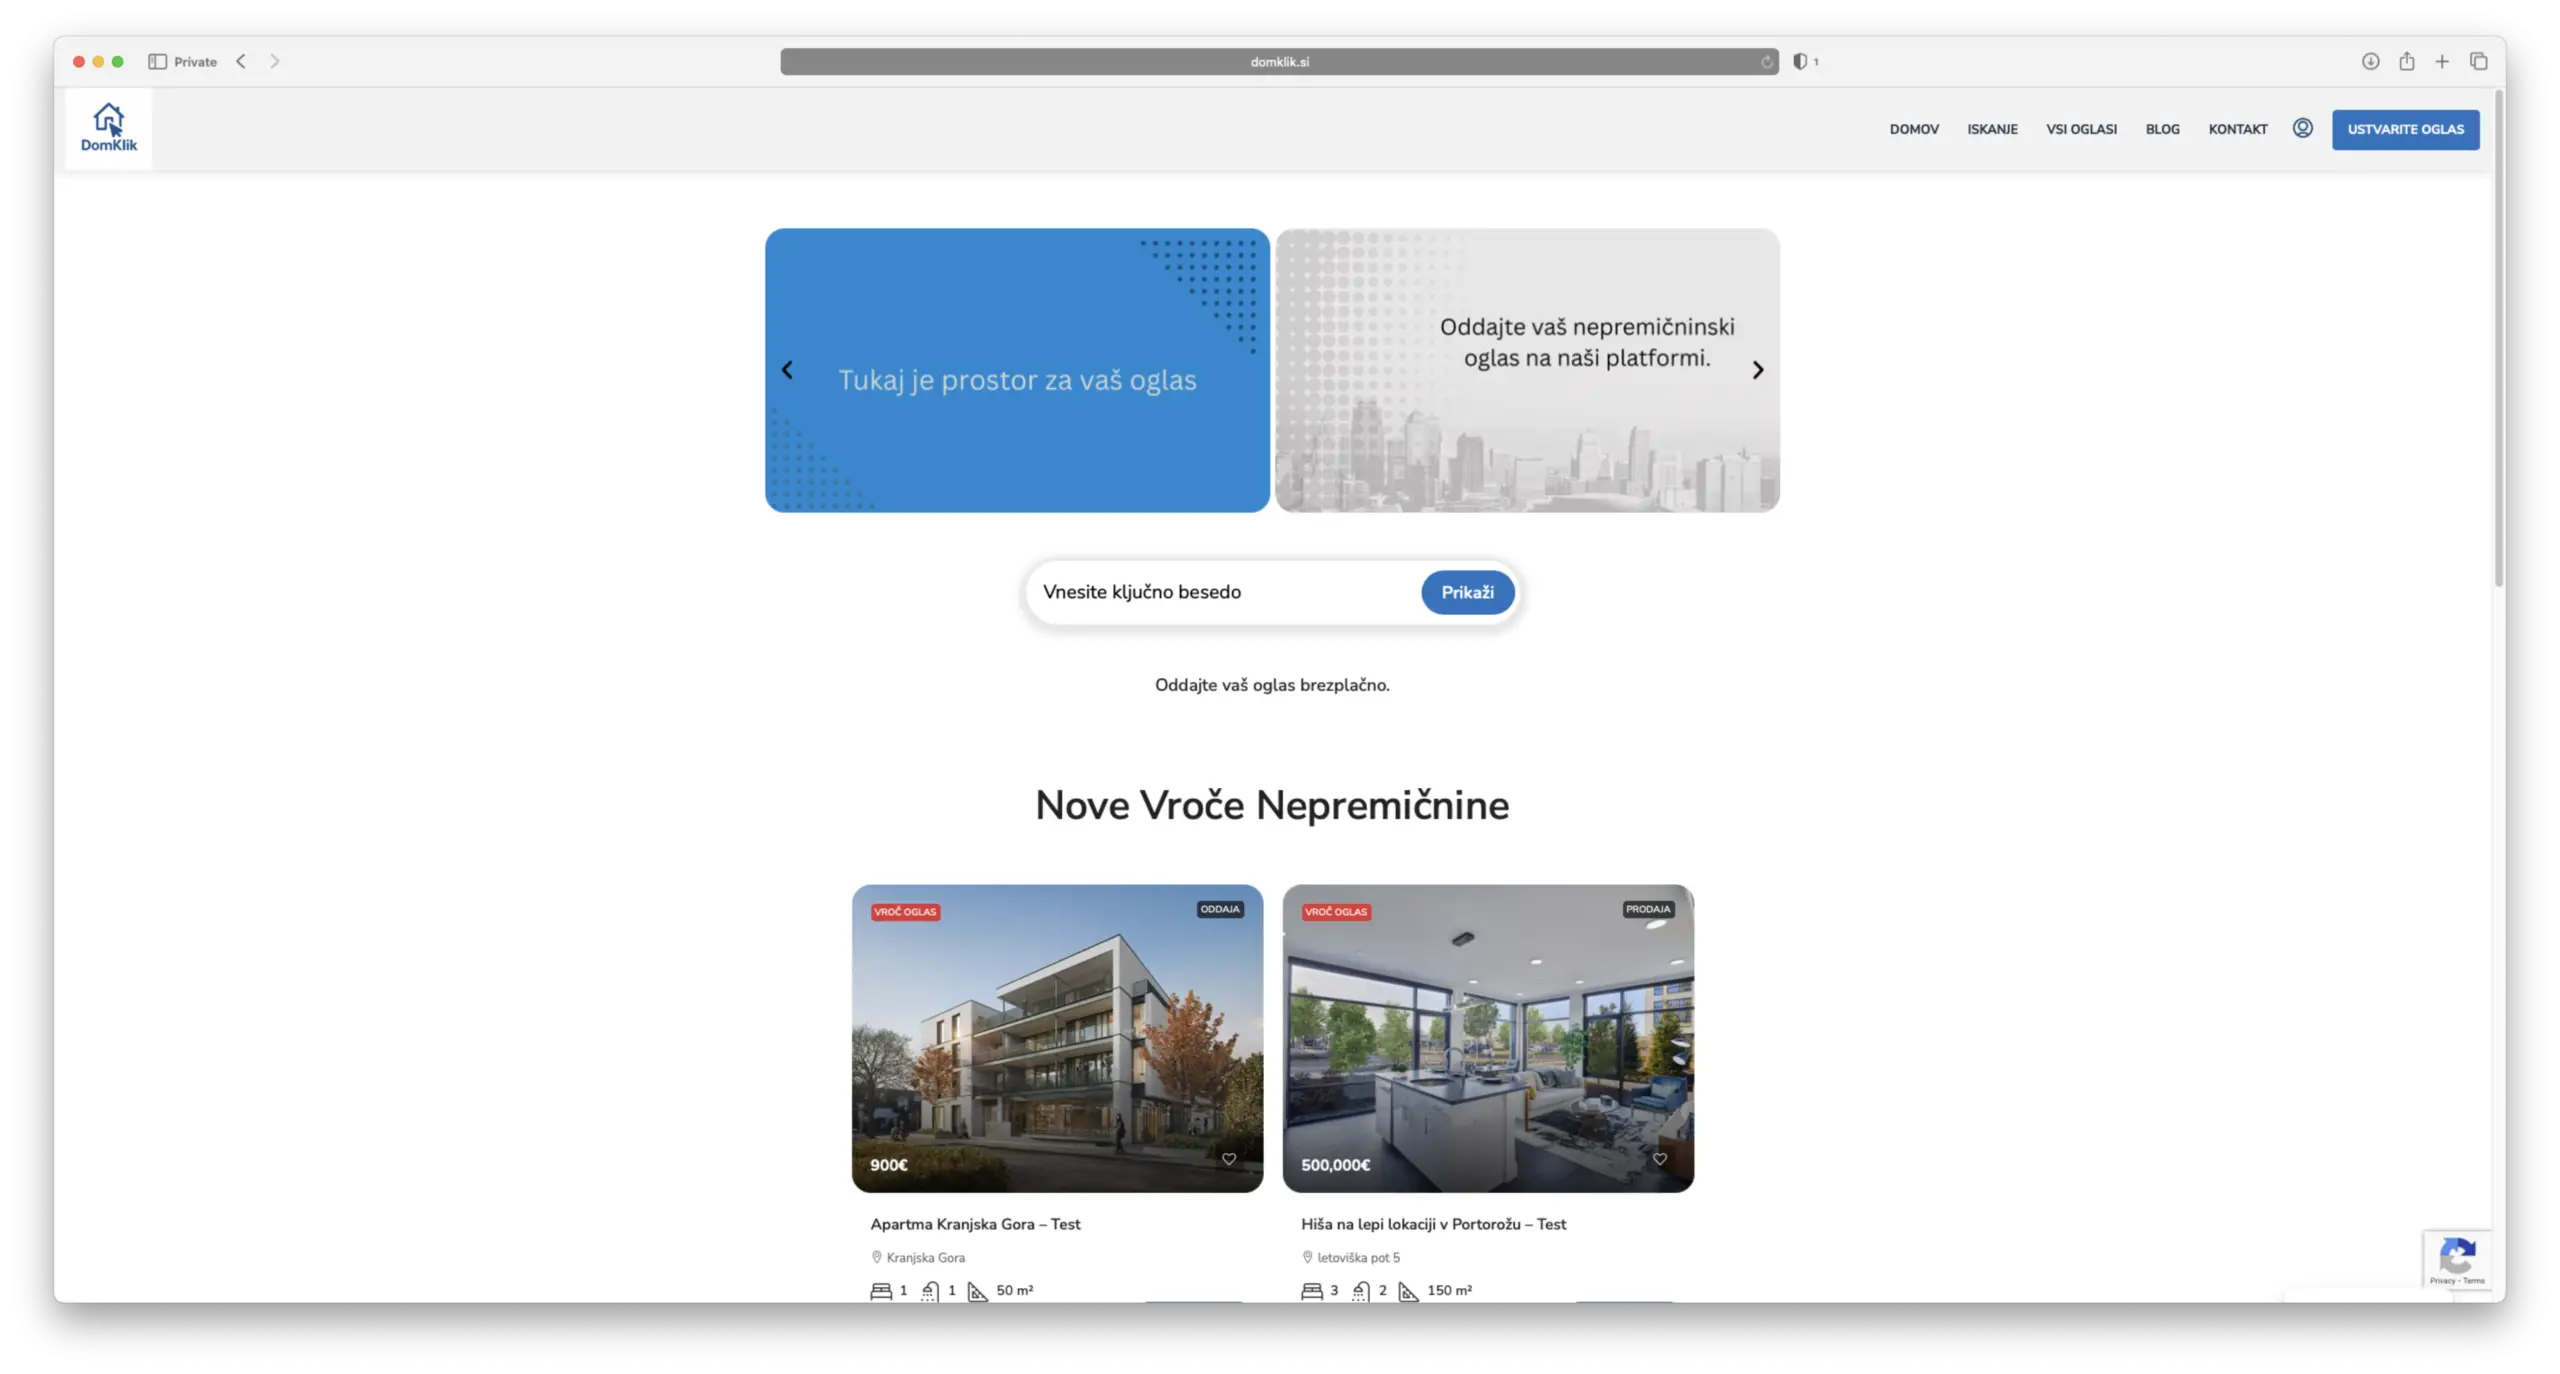Screen dimensions: 2560x1374
Task: Go forward in browser history
Action: click(274, 61)
